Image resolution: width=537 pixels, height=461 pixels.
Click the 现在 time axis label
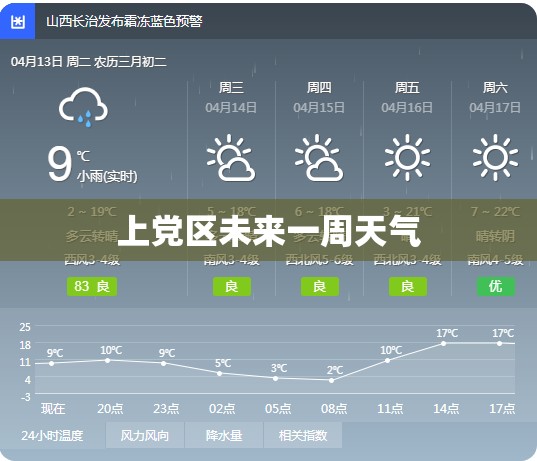[x=53, y=409]
